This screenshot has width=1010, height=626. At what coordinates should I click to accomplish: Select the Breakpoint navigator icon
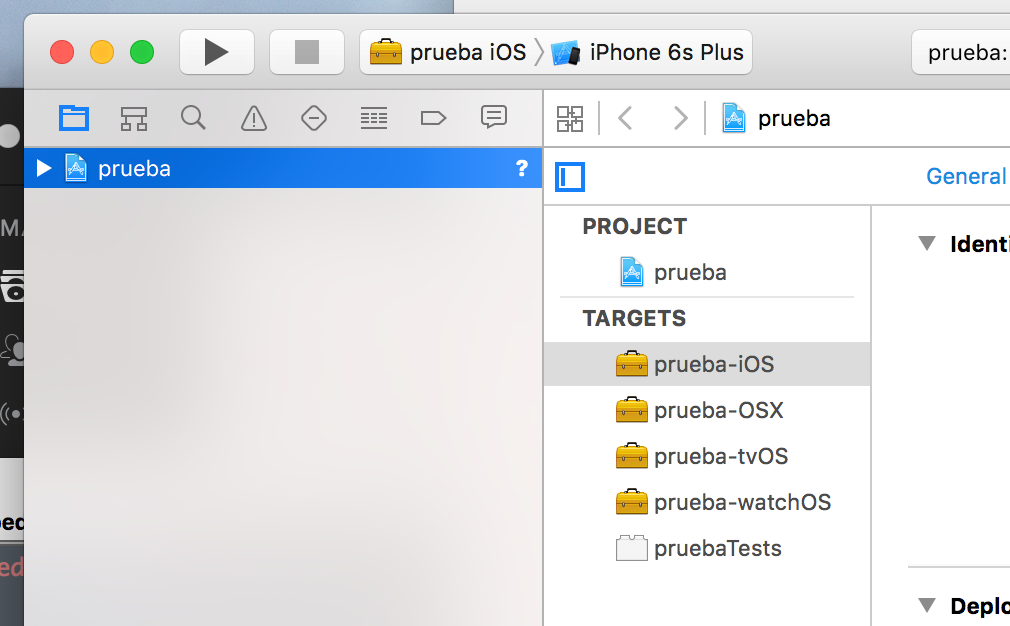tap(433, 118)
